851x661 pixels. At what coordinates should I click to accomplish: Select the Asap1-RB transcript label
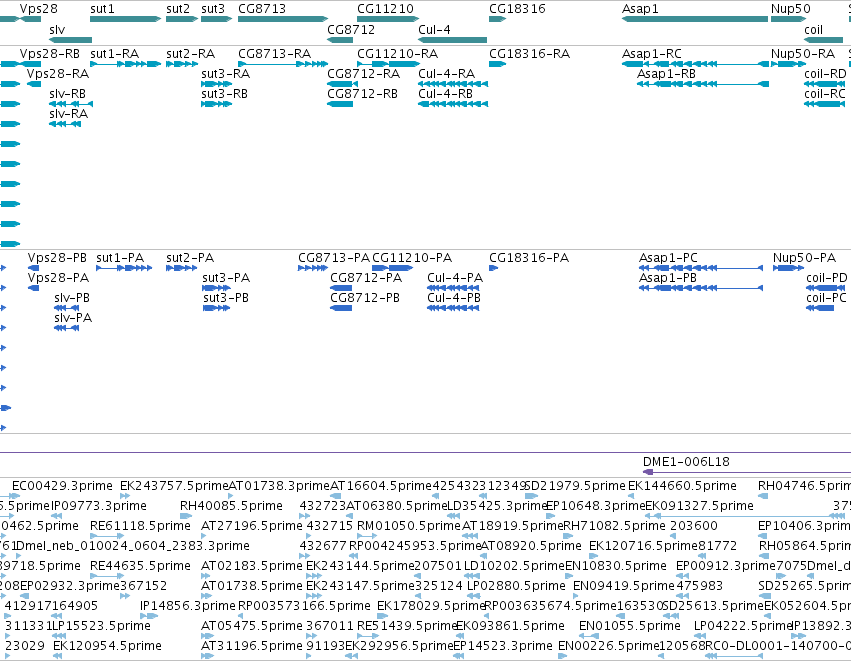(x=666, y=74)
